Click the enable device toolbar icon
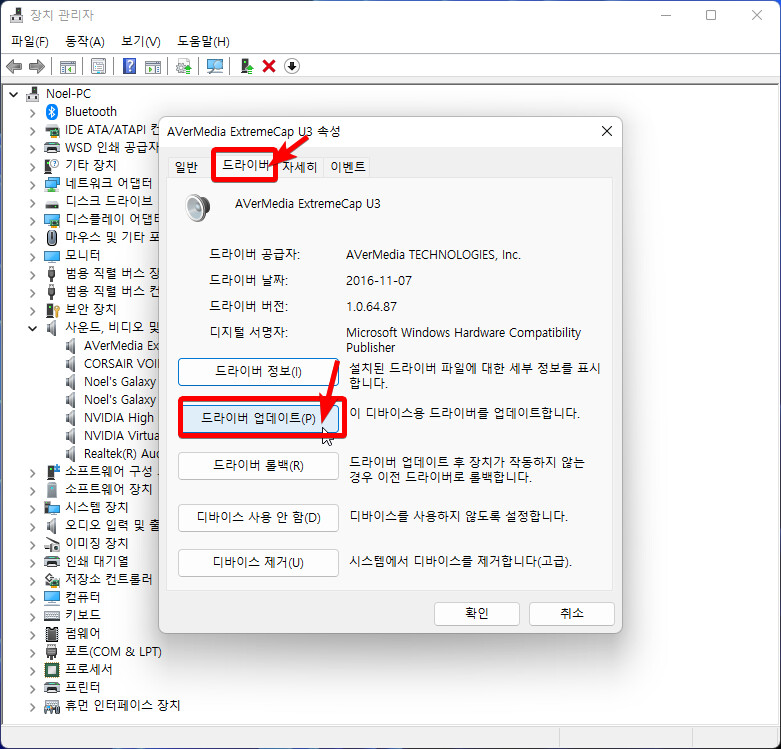Viewport: 781px width, 749px height. pos(247,66)
